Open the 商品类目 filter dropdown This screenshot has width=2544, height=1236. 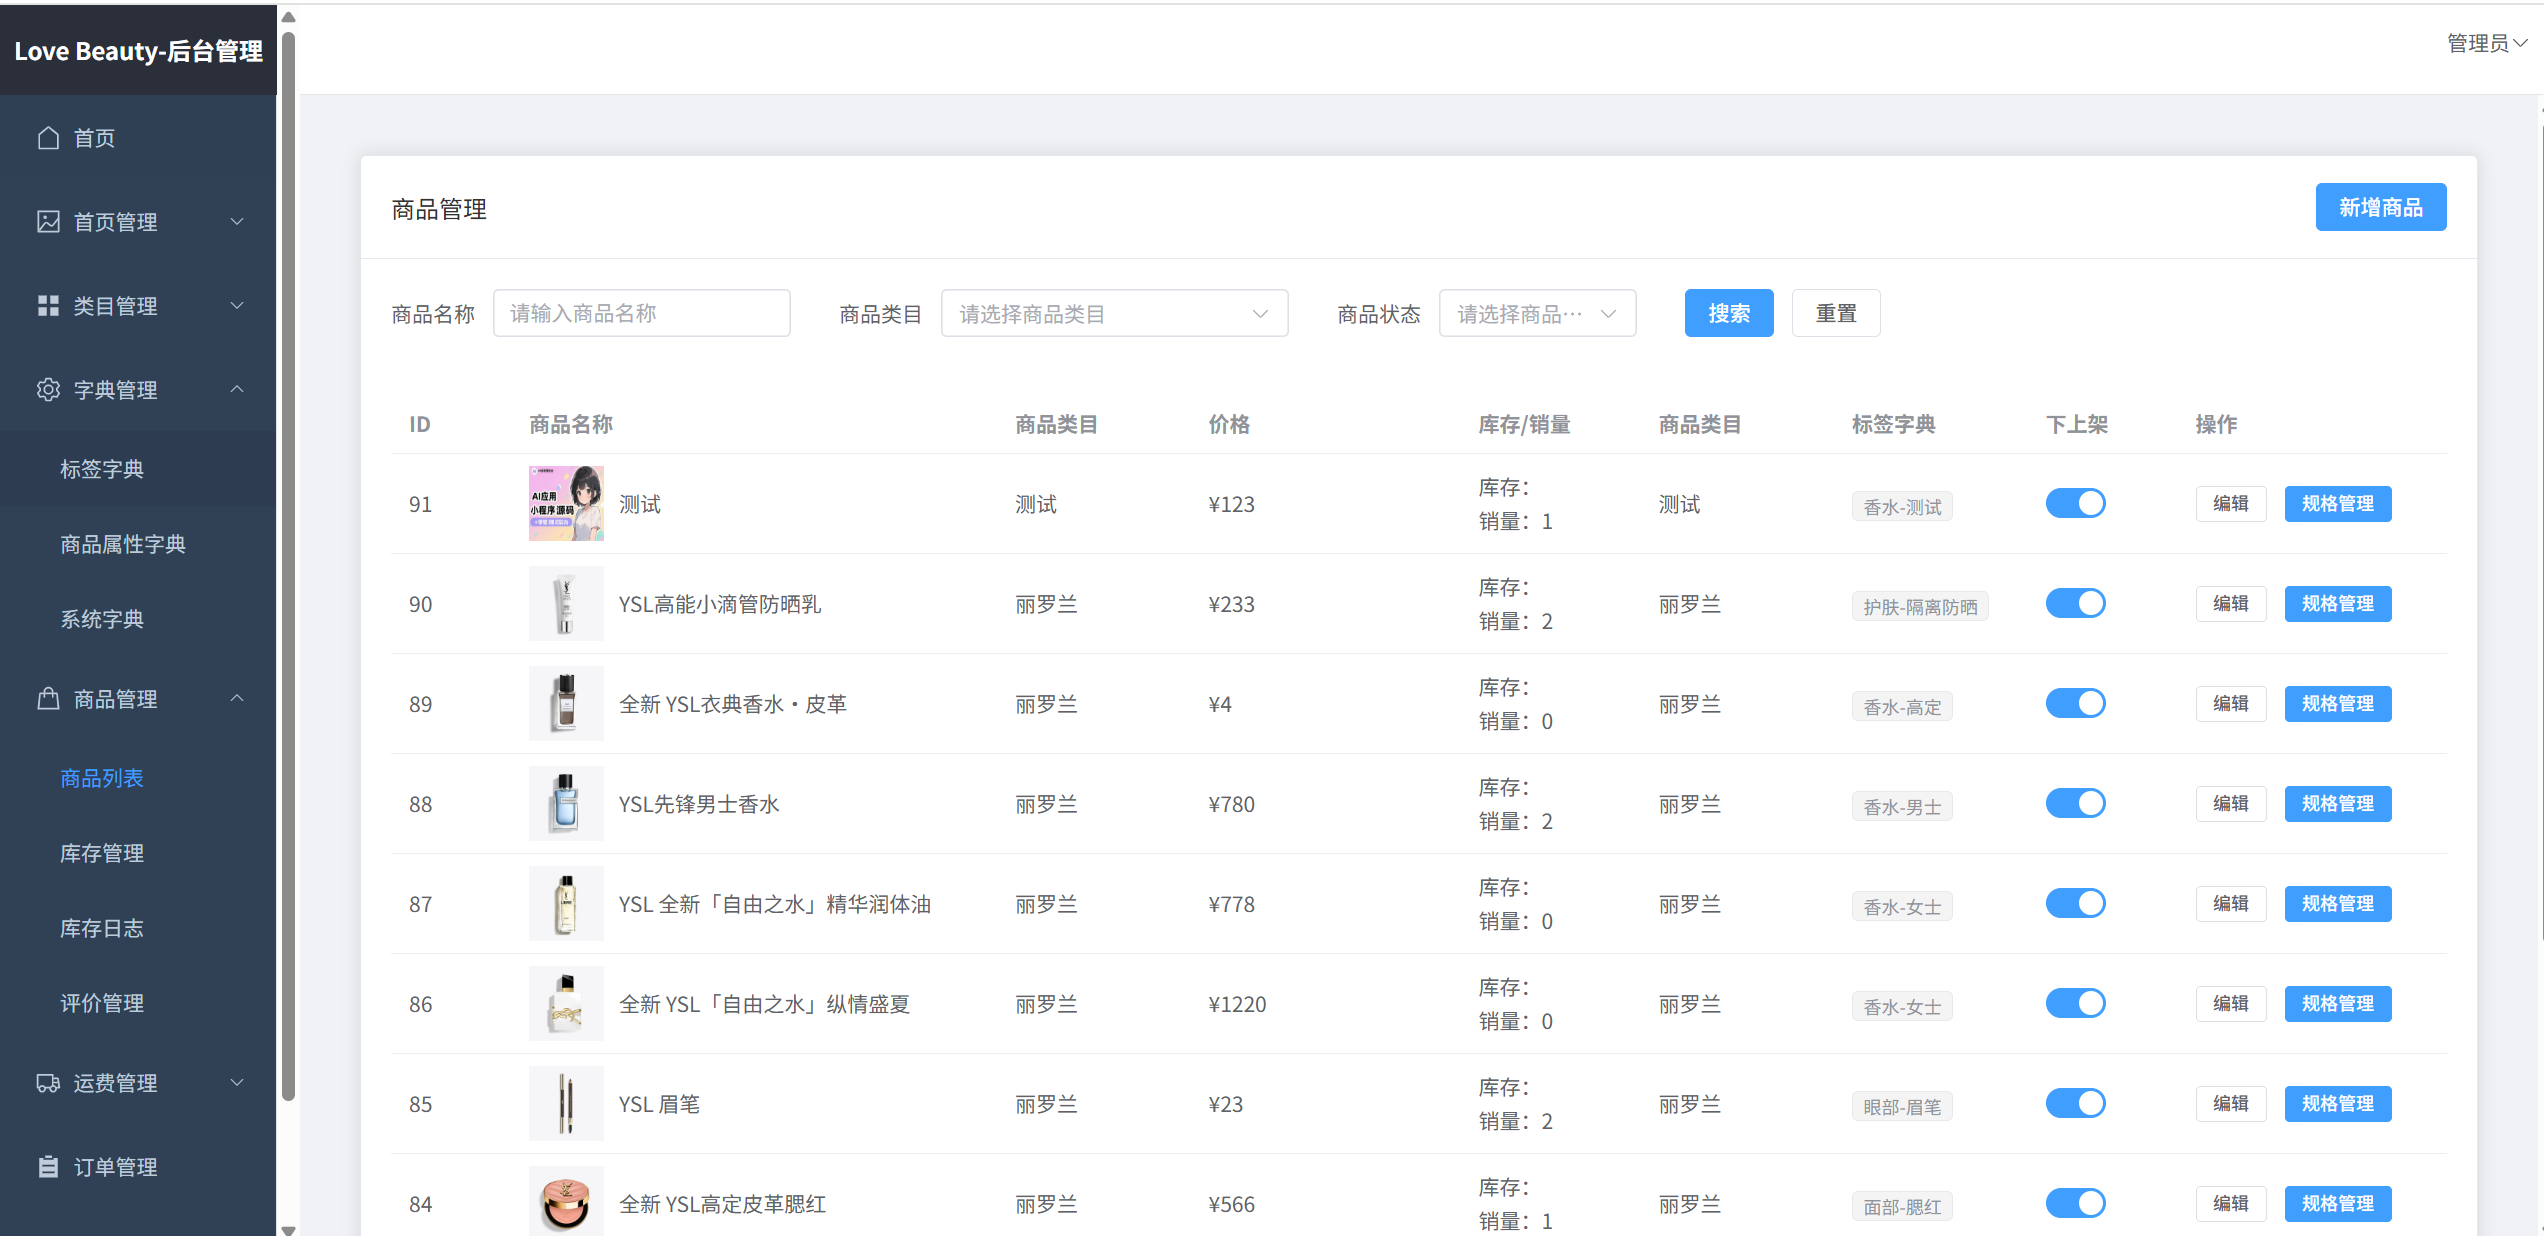(1114, 314)
